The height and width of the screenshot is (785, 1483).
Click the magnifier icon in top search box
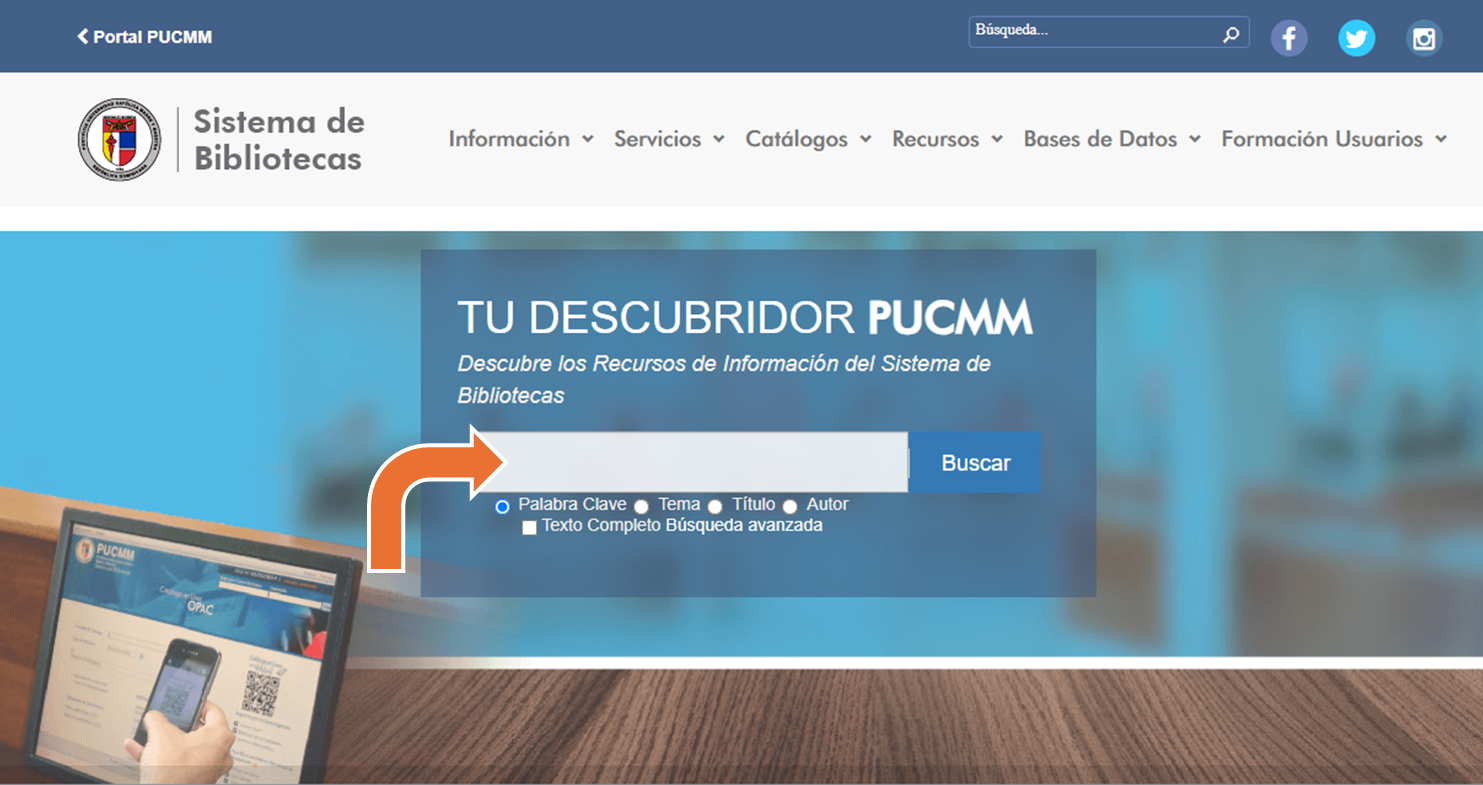point(1231,34)
